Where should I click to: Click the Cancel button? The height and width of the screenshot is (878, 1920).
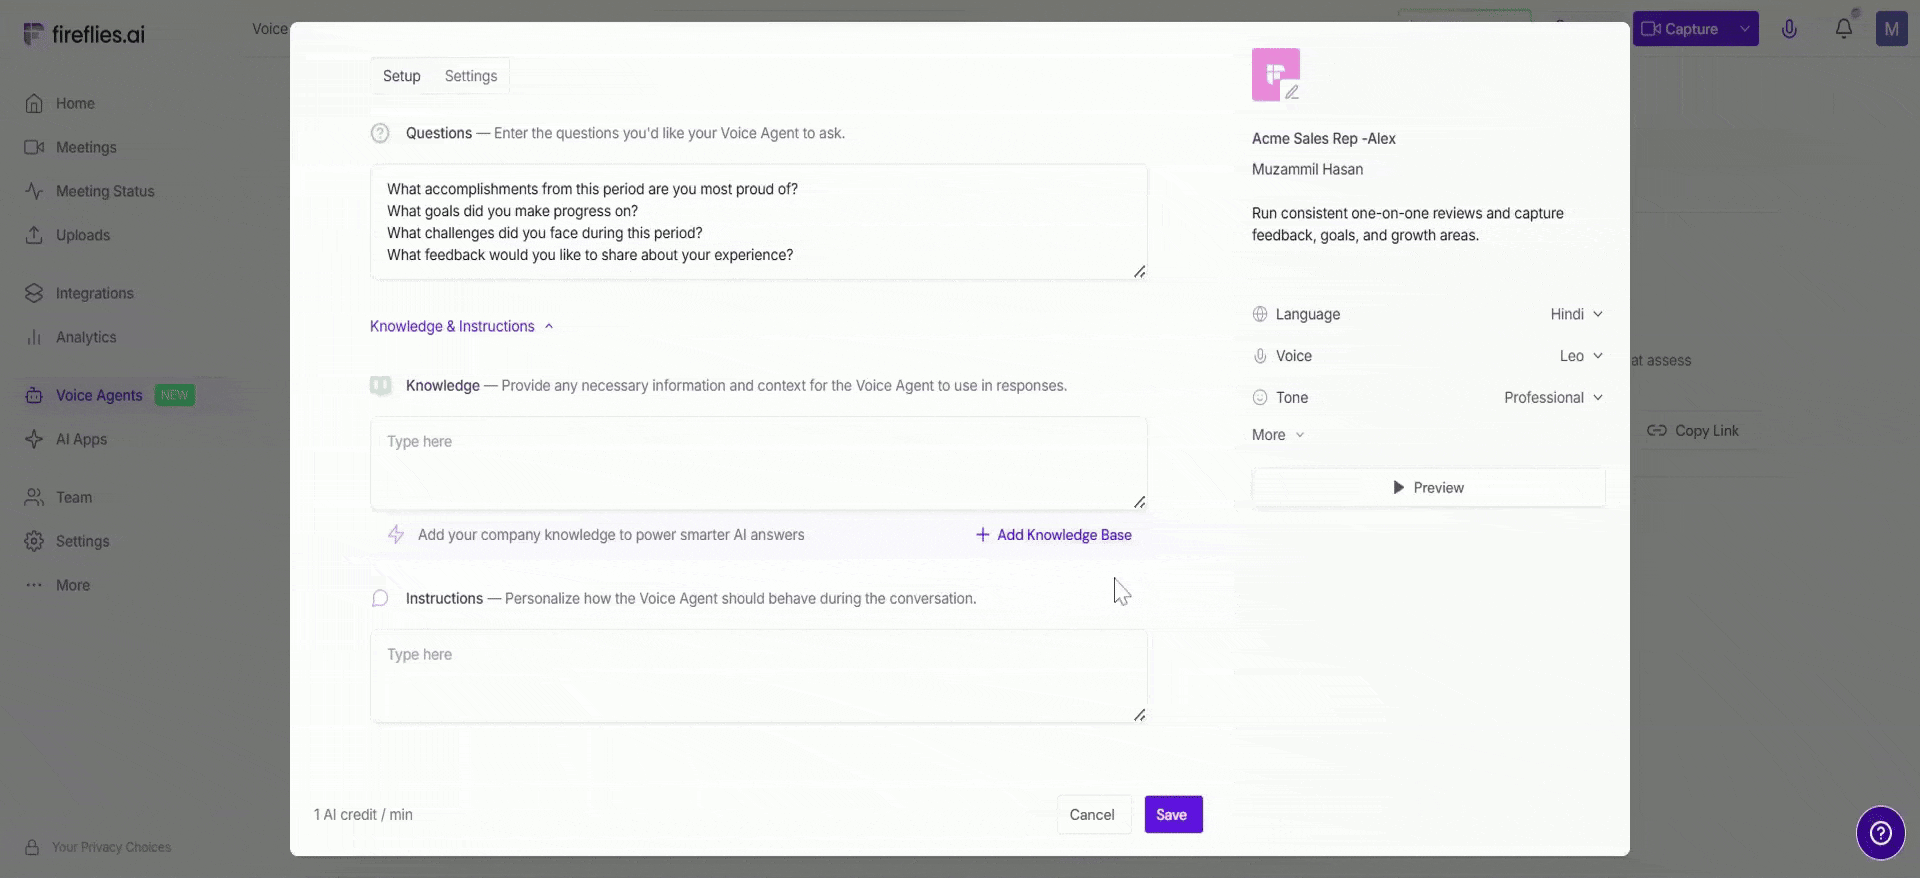(x=1092, y=814)
